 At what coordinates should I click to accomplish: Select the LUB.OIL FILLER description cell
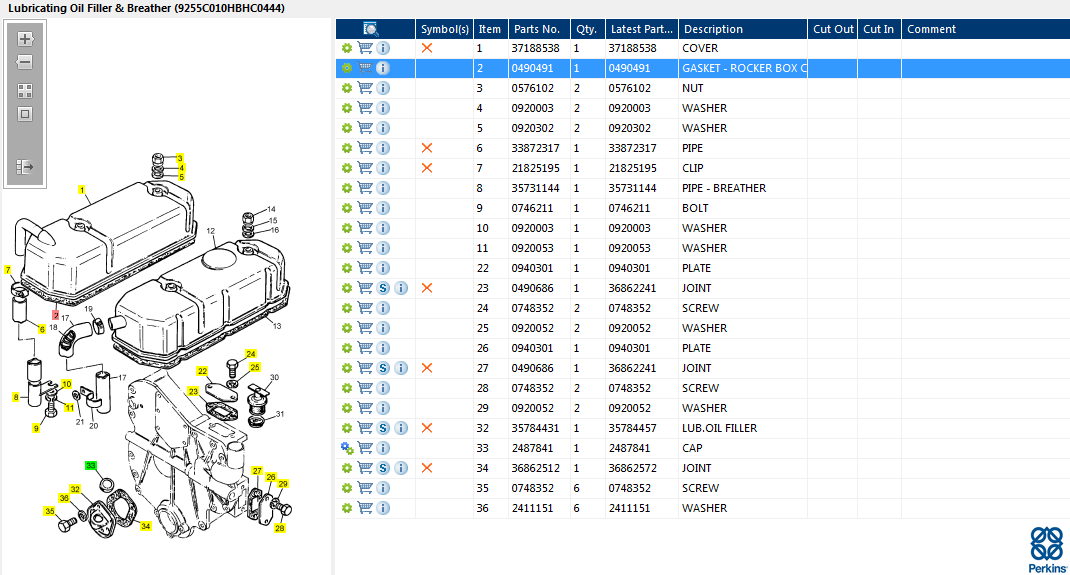pyautogui.click(x=742, y=428)
